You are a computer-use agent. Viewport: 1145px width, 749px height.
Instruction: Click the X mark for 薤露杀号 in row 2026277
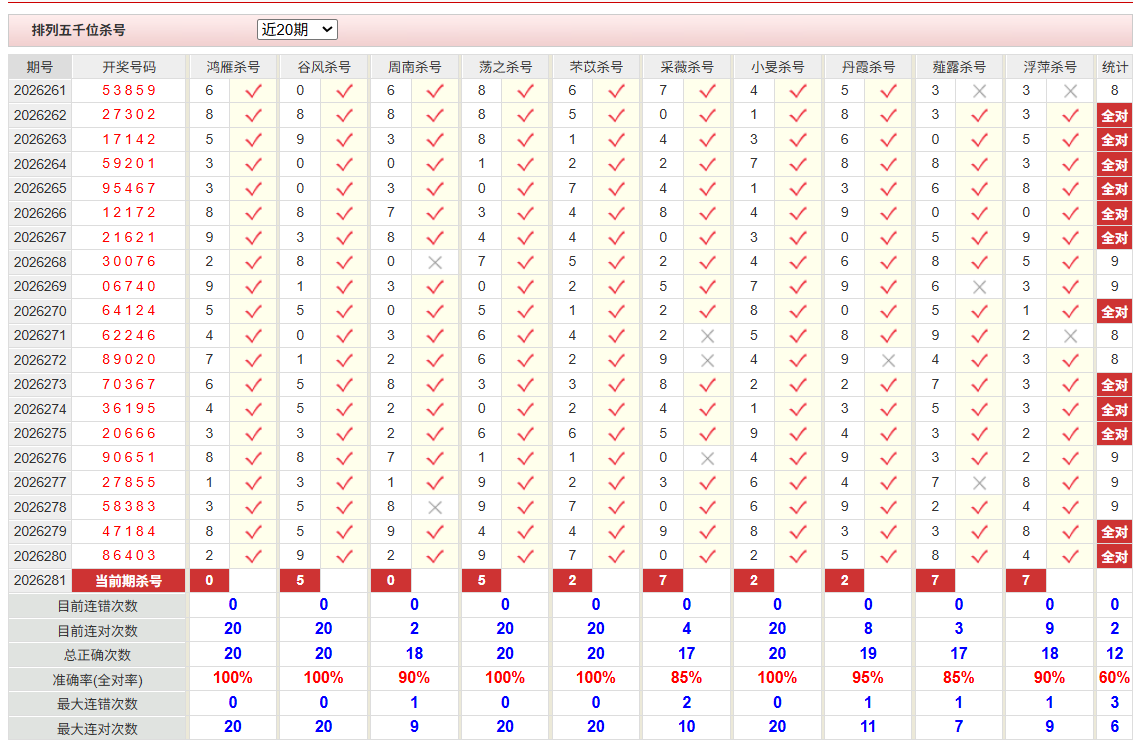pos(979,483)
